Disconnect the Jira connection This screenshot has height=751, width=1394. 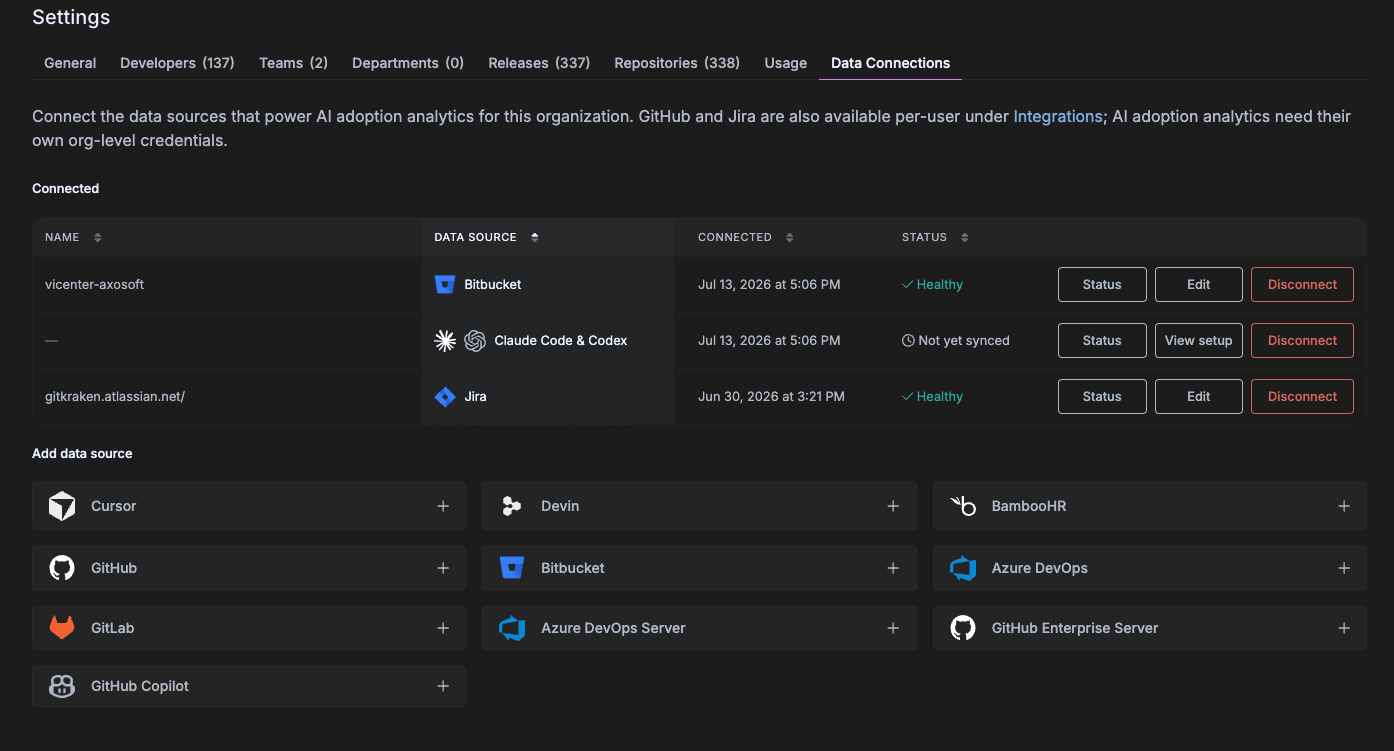point(1302,396)
